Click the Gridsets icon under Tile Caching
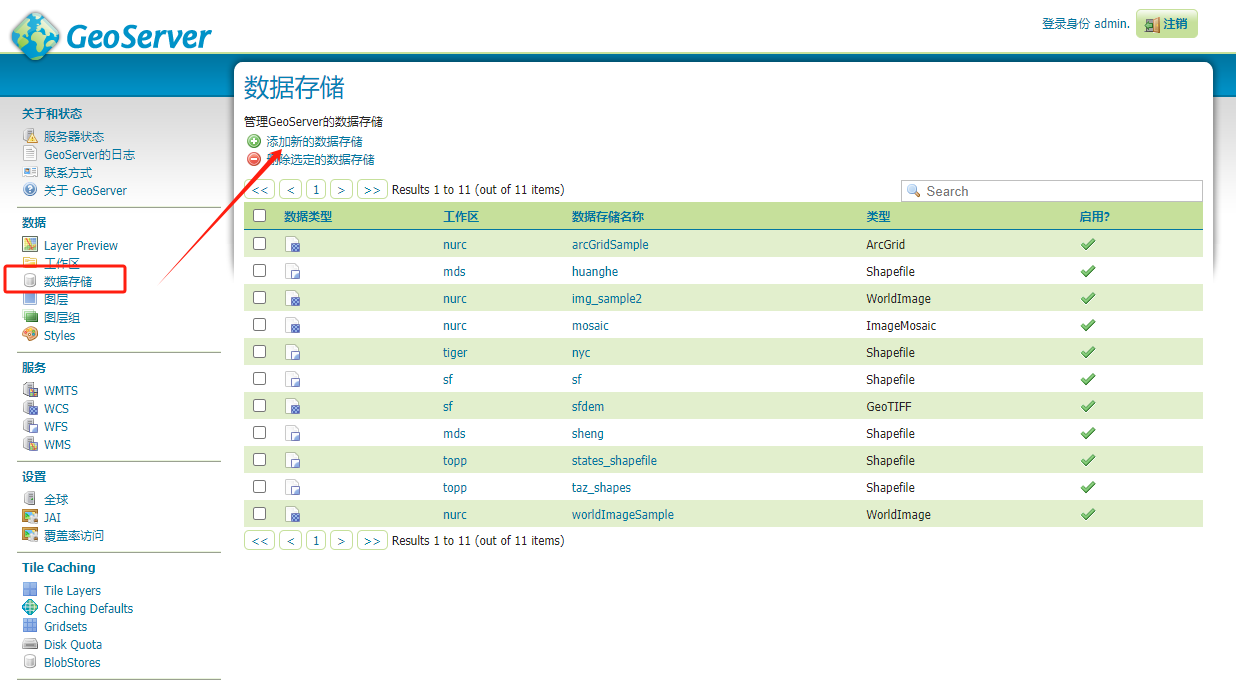Image resolution: width=1236 pixels, height=680 pixels. point(30,626)
